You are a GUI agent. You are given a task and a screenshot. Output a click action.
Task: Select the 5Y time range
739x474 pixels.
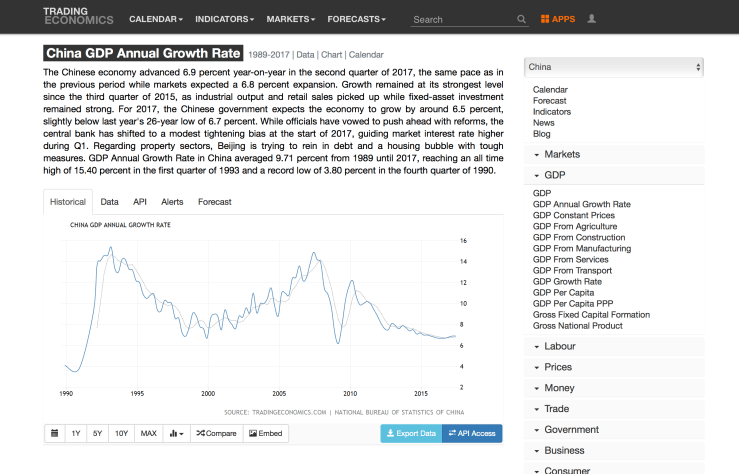tap(98, 433)
